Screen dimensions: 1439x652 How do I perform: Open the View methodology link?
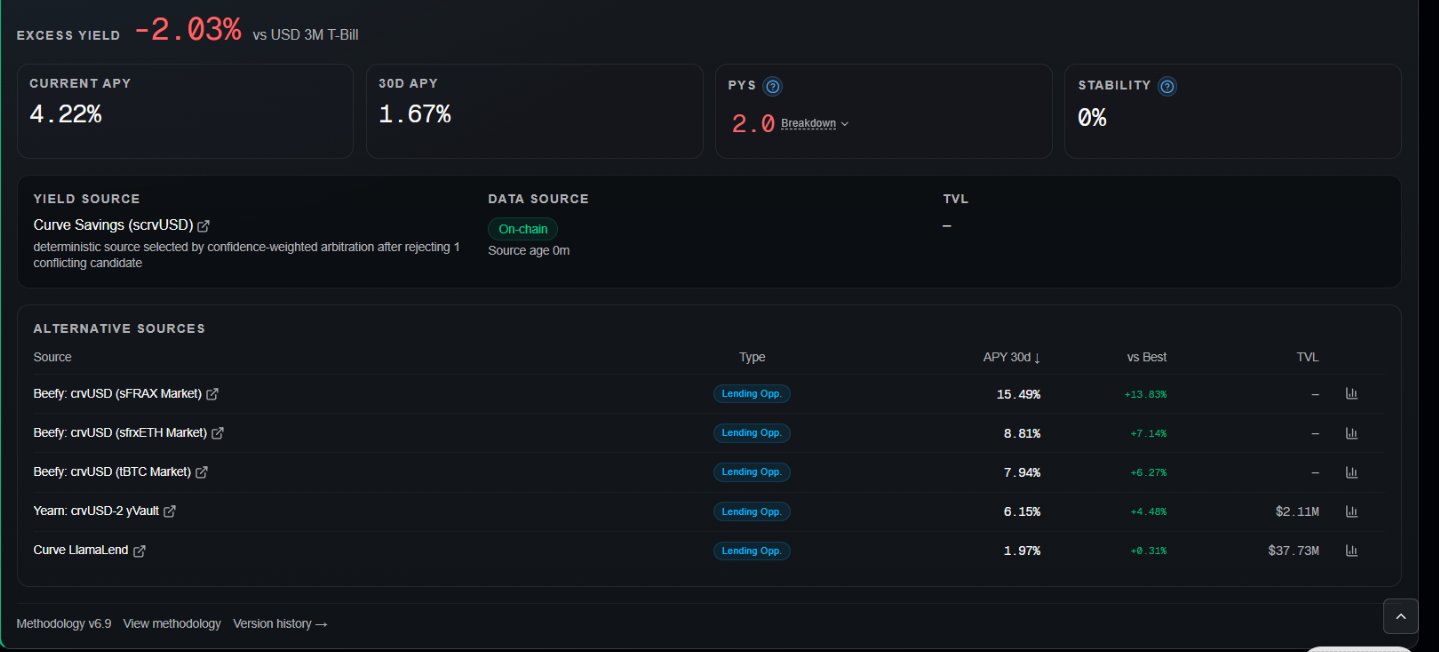point(172,624)
